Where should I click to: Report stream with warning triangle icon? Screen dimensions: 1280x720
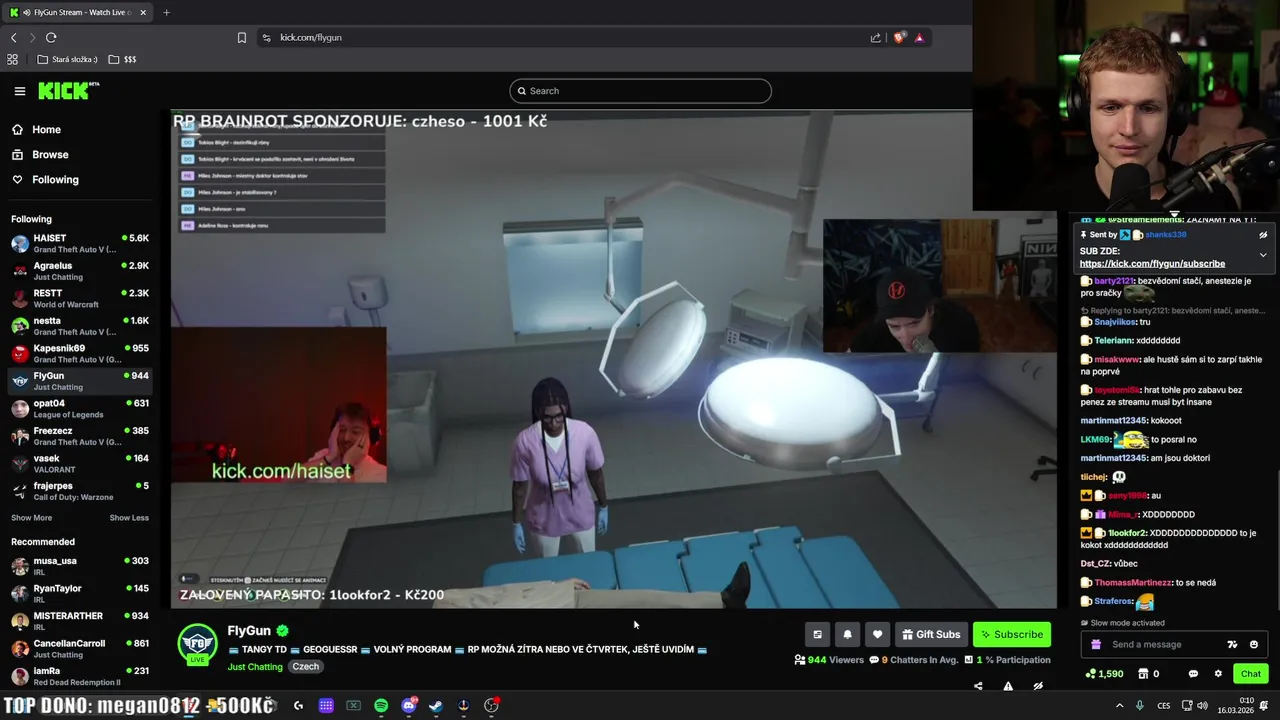tap(1008, 686)
